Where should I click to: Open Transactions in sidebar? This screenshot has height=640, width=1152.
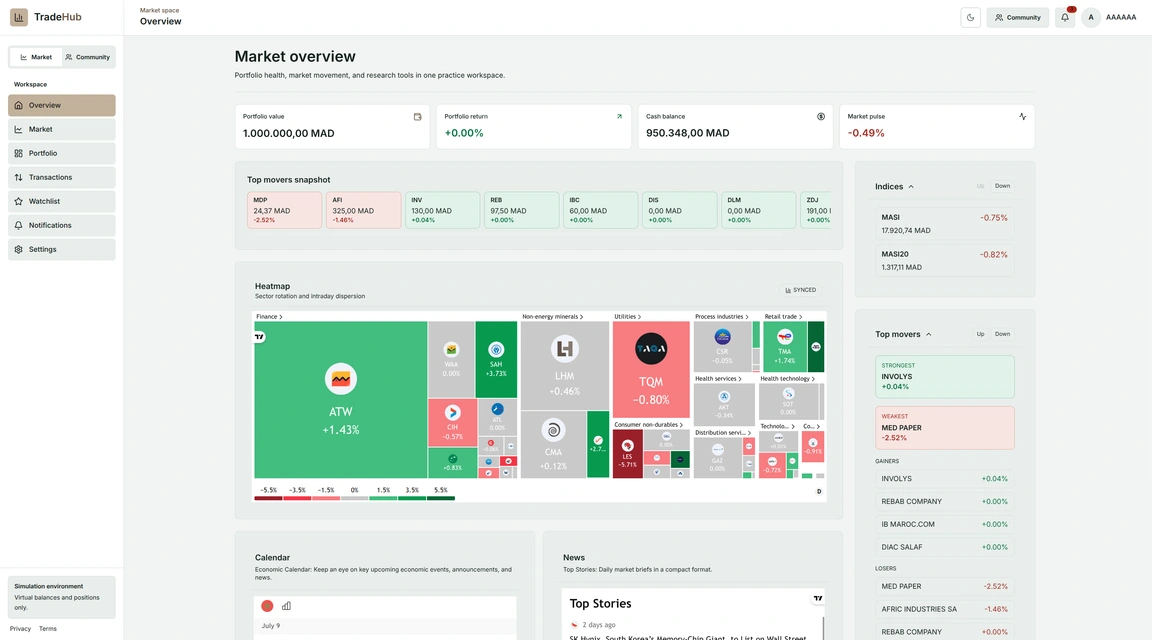(x=62, y=177)
